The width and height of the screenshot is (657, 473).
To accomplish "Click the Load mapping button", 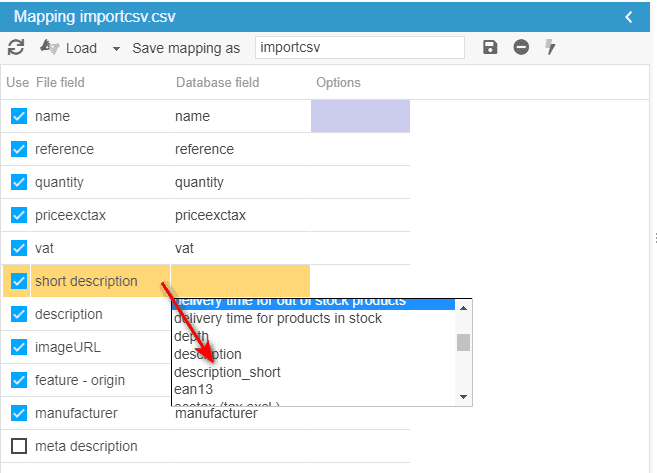I will 70,48.
